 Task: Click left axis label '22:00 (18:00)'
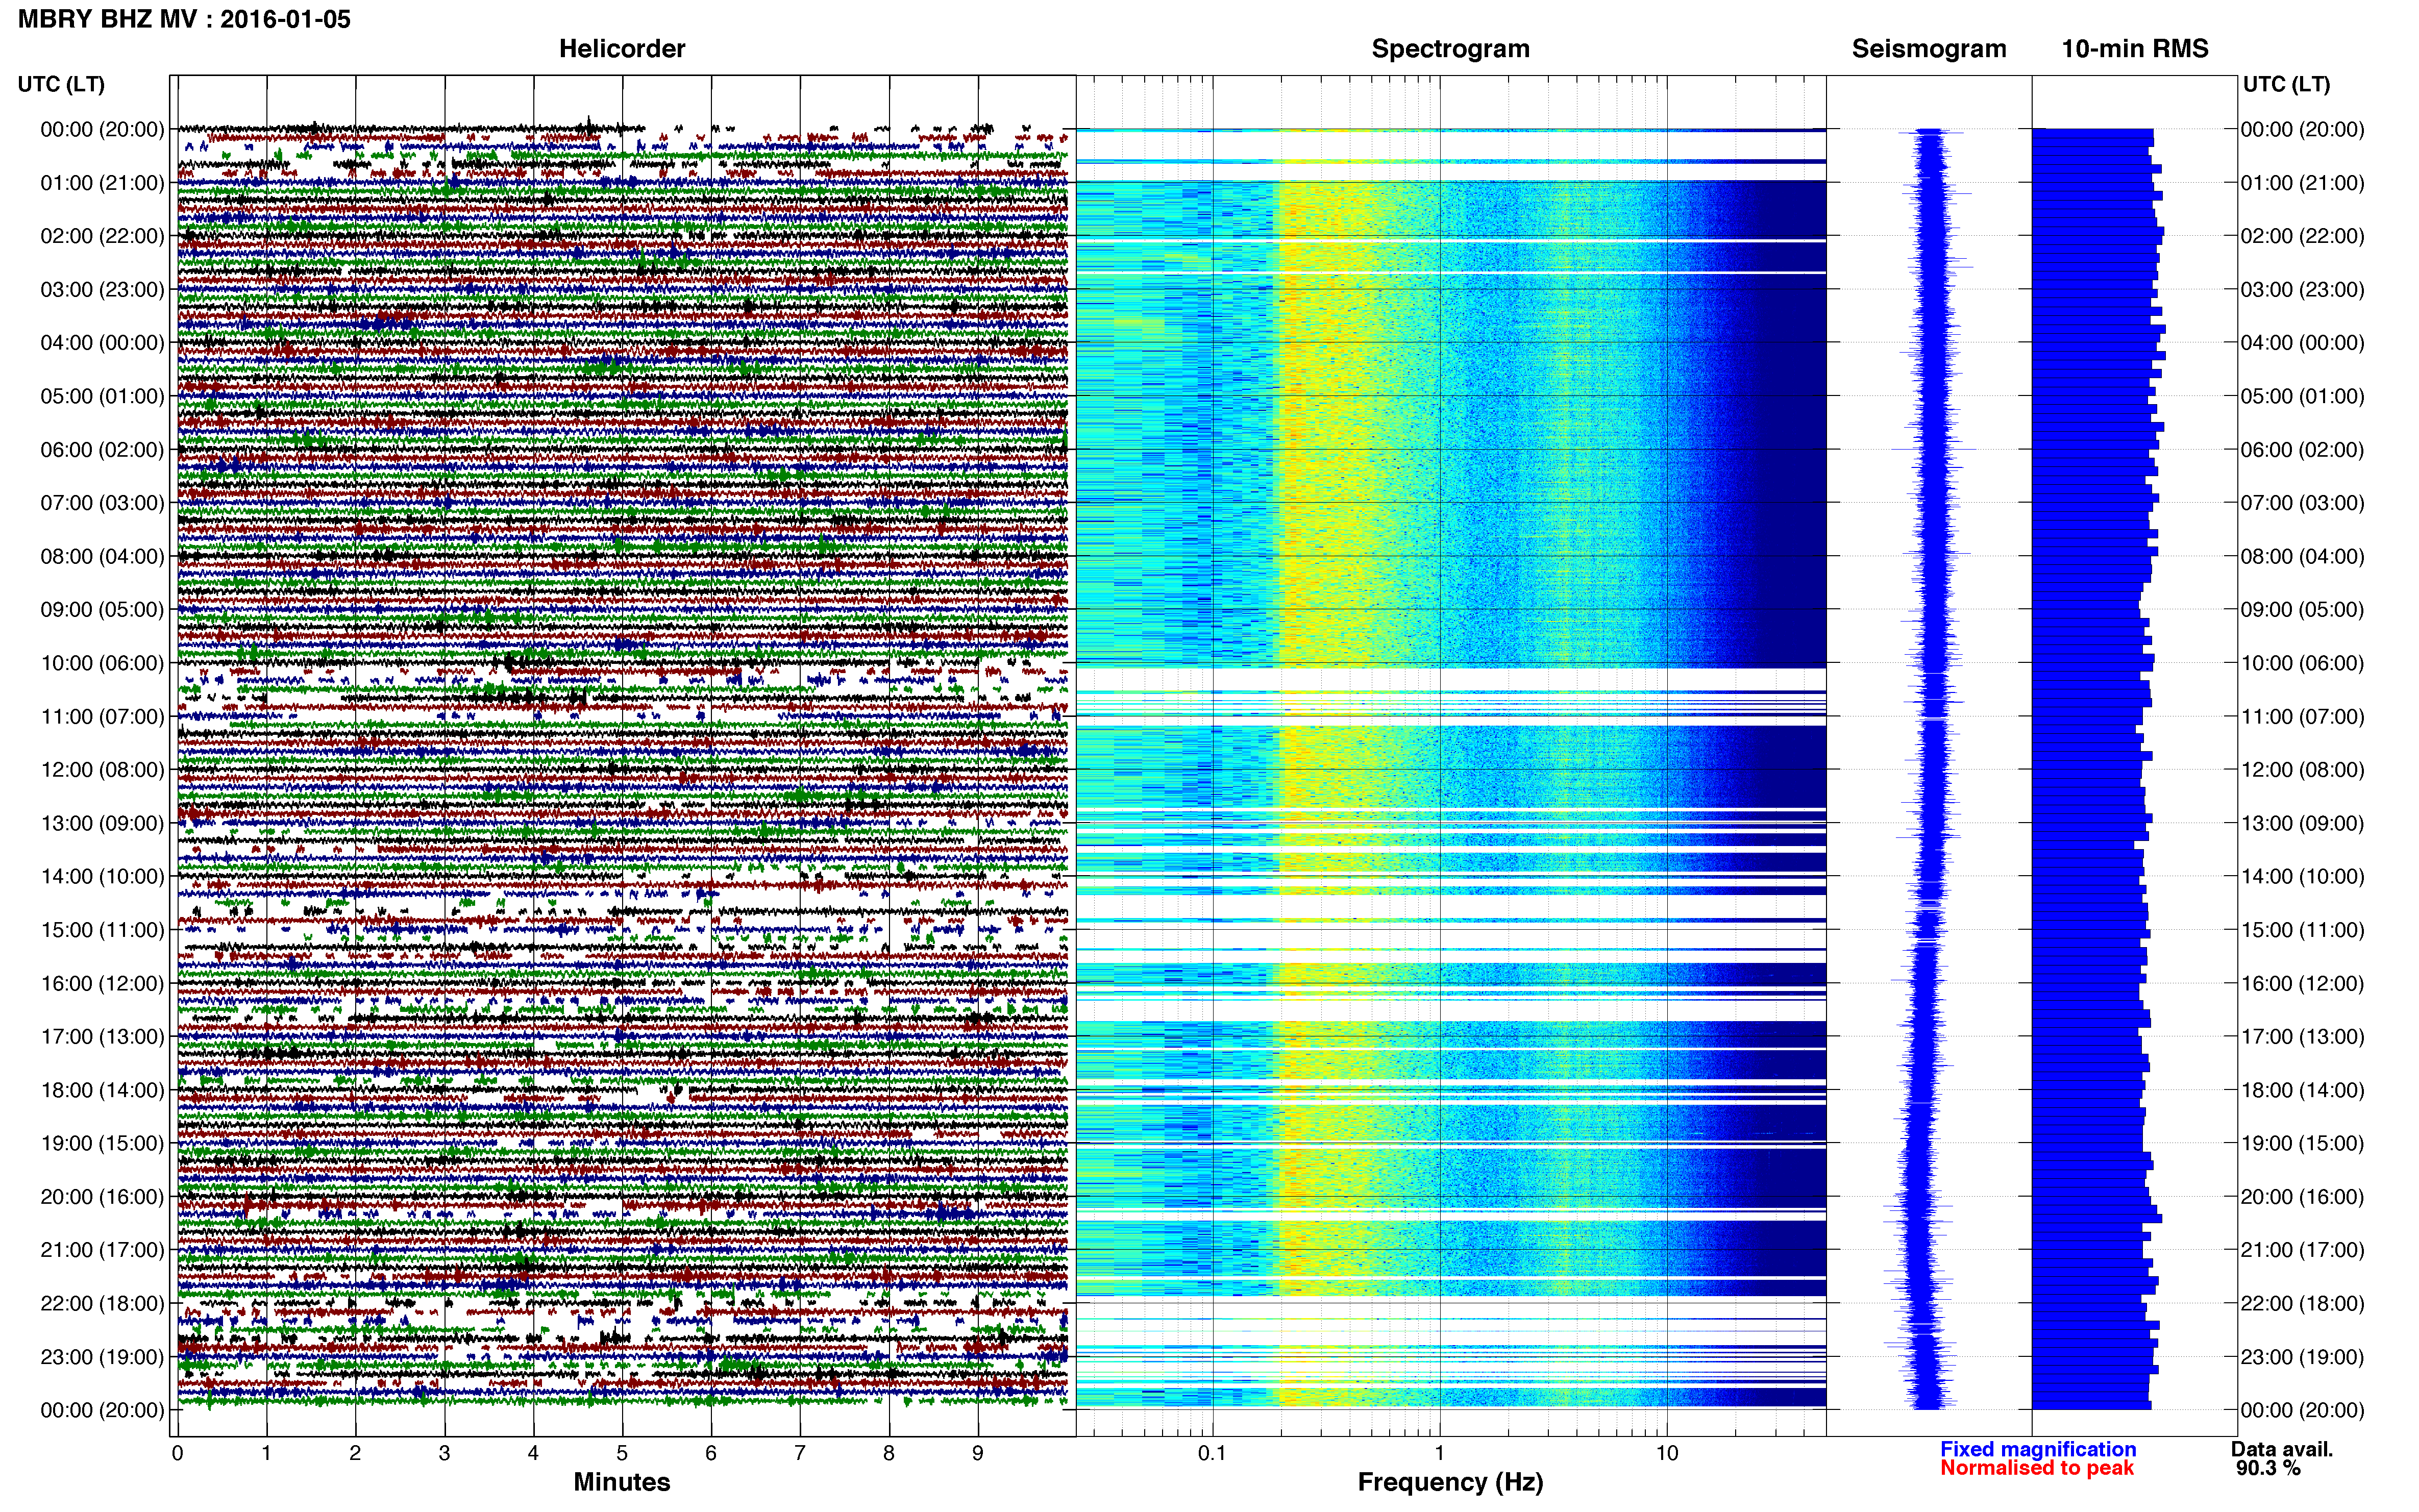(102, 1303)
